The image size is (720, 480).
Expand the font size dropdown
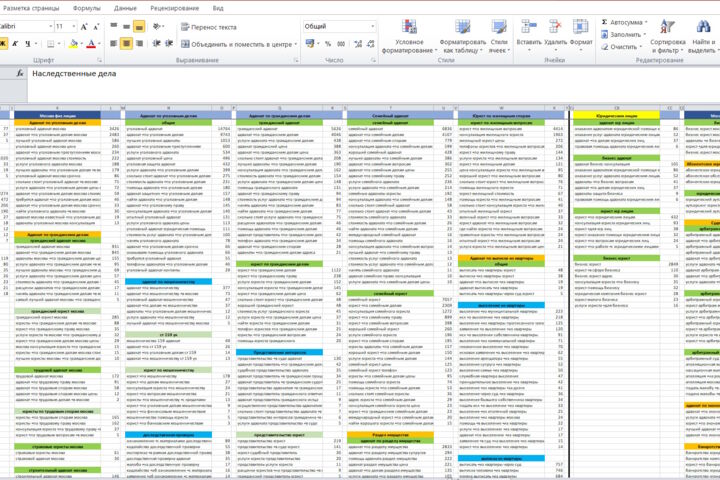[x=73, y=27]
